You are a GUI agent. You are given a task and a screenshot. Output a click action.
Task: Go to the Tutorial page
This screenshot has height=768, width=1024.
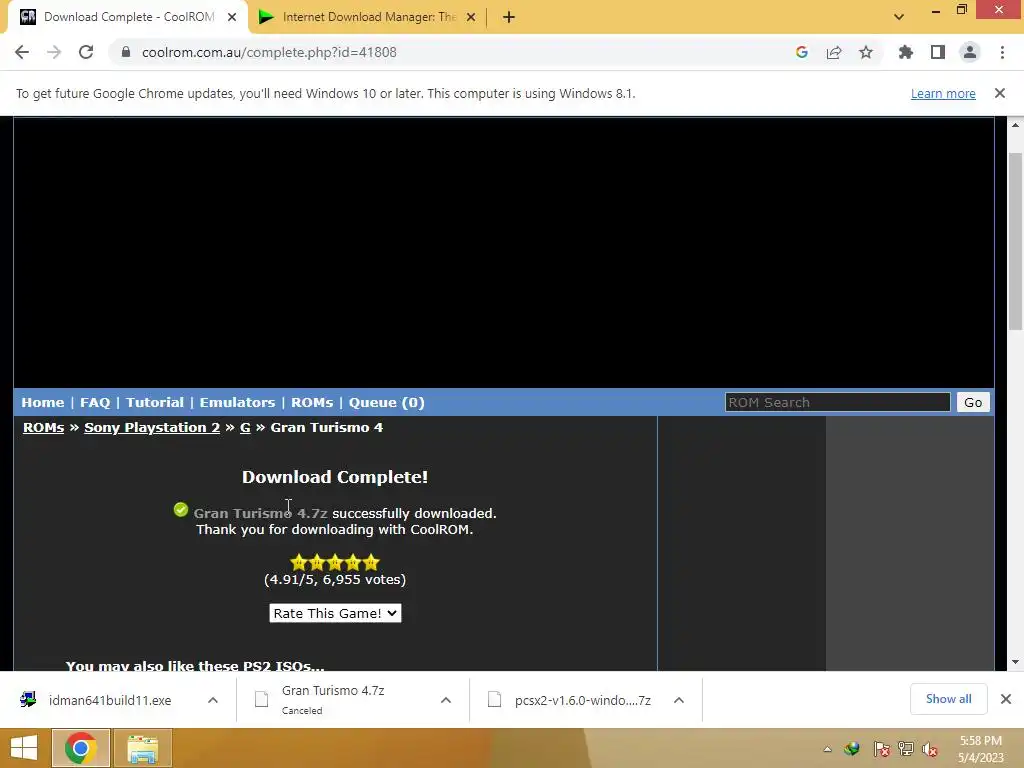[155, 402]
